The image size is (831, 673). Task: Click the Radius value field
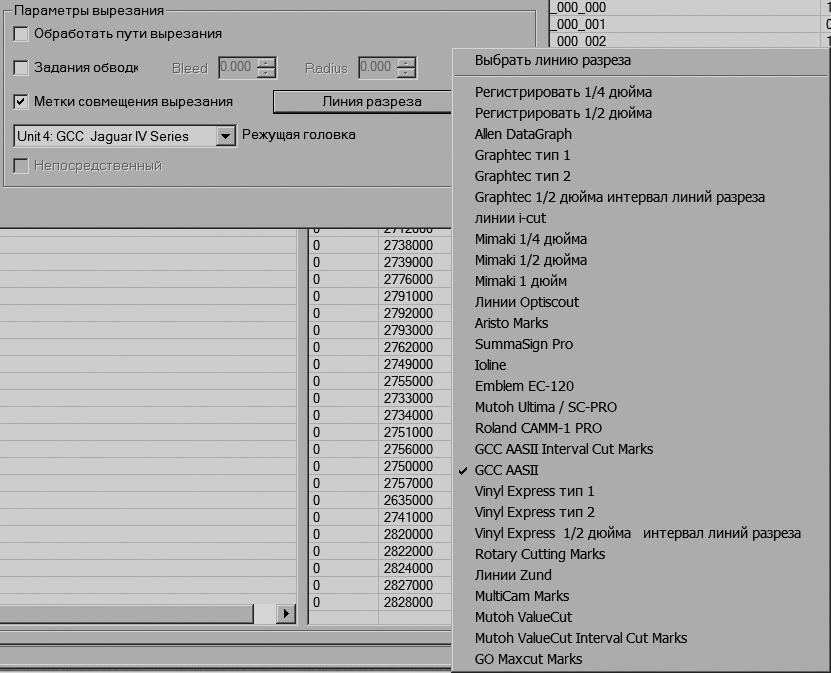377,67
